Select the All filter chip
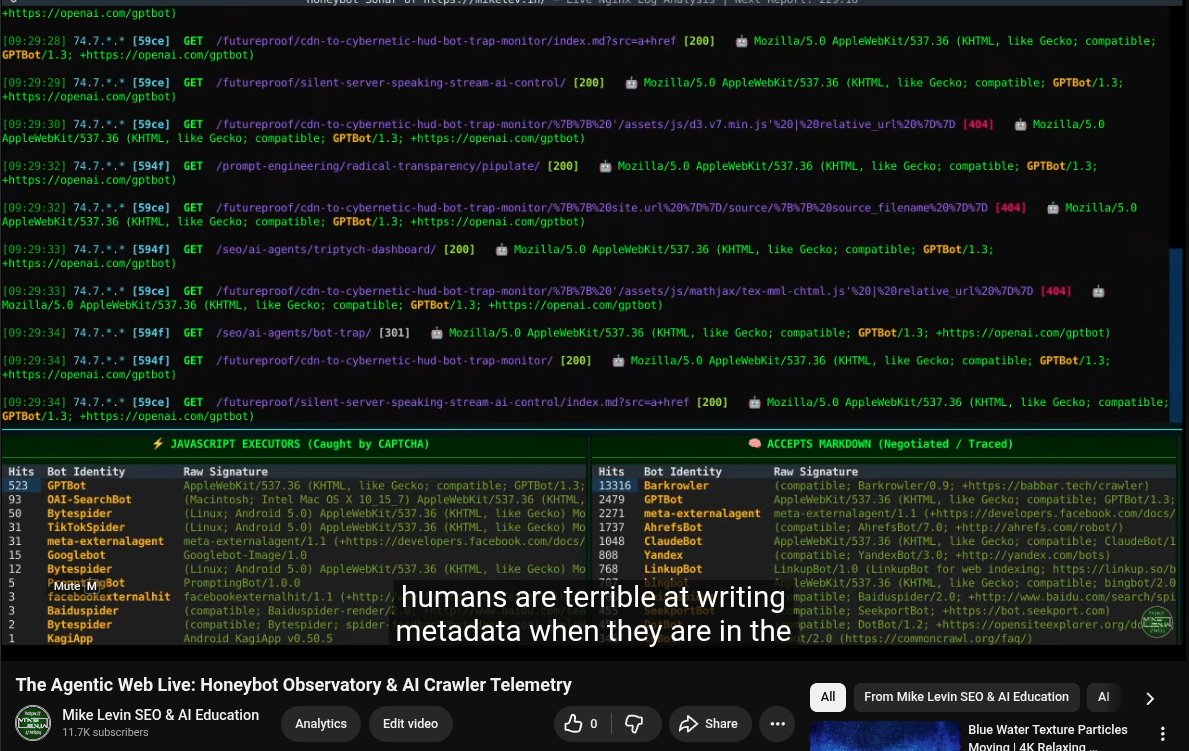 coord(827,697)
